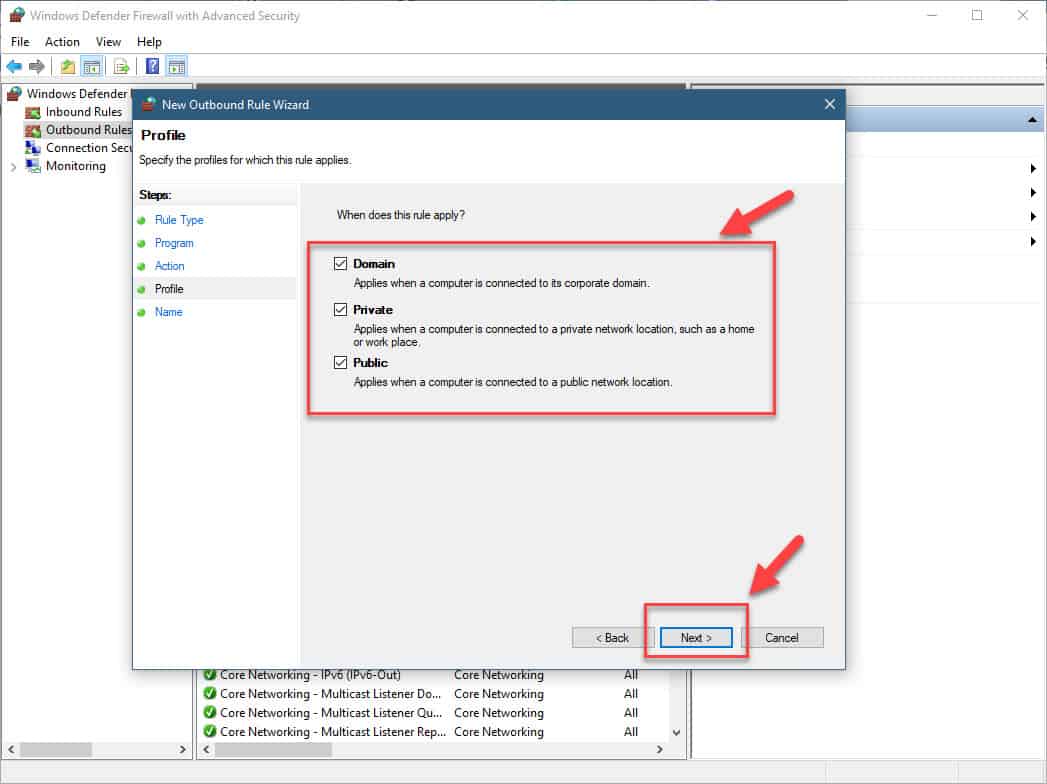Image resolution: width=1047 pixels, height=784 pixels.
Task: Select Core Networking - Multicast Listener Qu... rule
Action: click(x=331, y=713)
